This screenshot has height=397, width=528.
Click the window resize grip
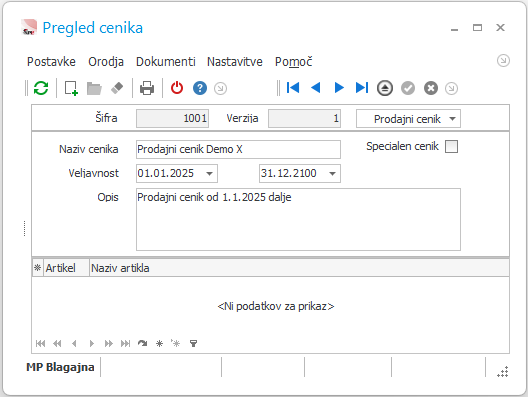click(503, 372)
